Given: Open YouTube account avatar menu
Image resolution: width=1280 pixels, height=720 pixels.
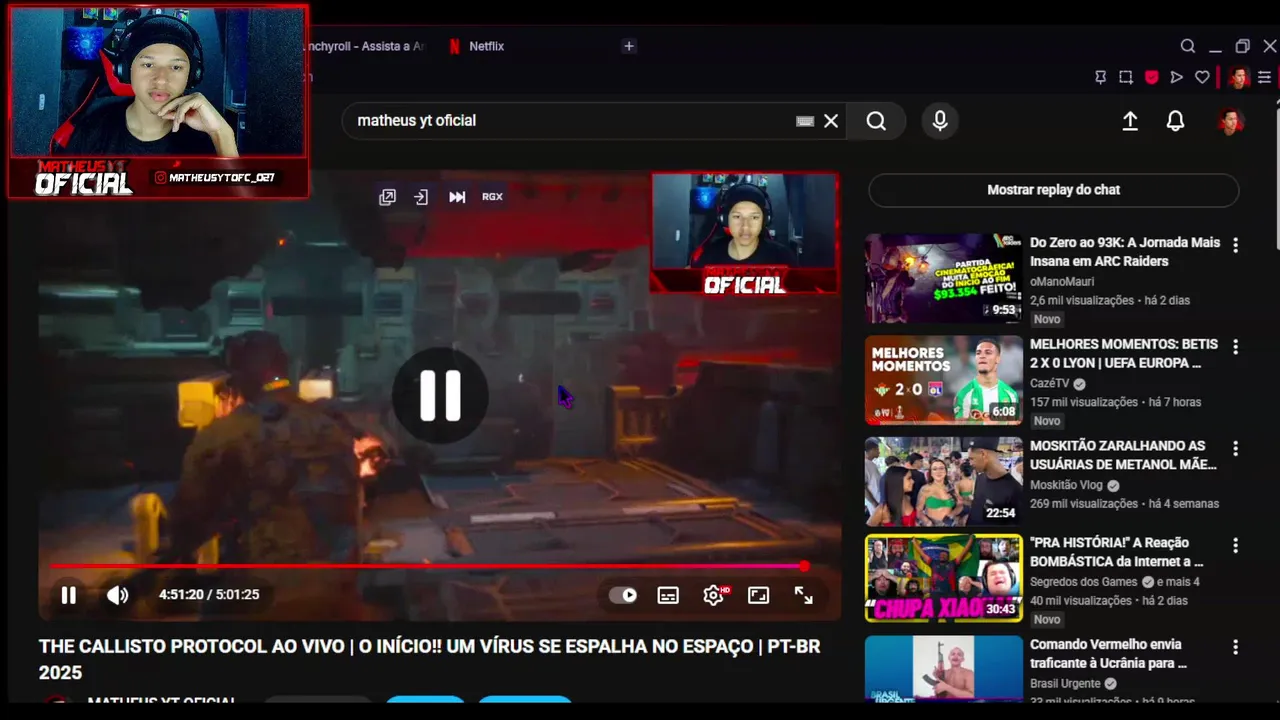Looking at the screenshot, I should [x=1230, y=121].
